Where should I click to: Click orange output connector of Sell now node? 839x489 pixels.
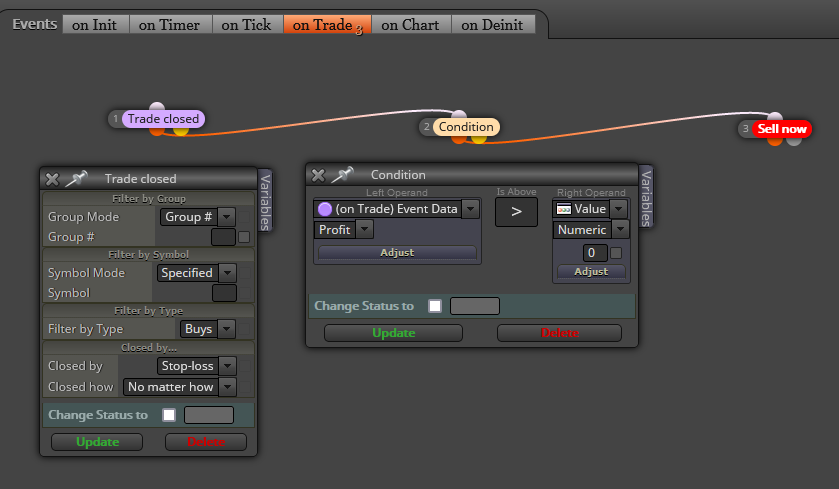pyautogui.click(x=775, y=141)
